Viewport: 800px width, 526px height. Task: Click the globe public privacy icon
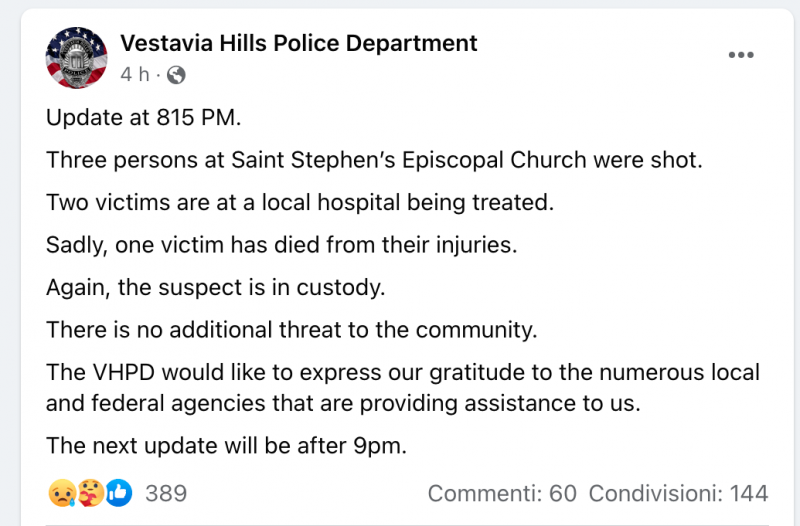[x=176, y=74]
